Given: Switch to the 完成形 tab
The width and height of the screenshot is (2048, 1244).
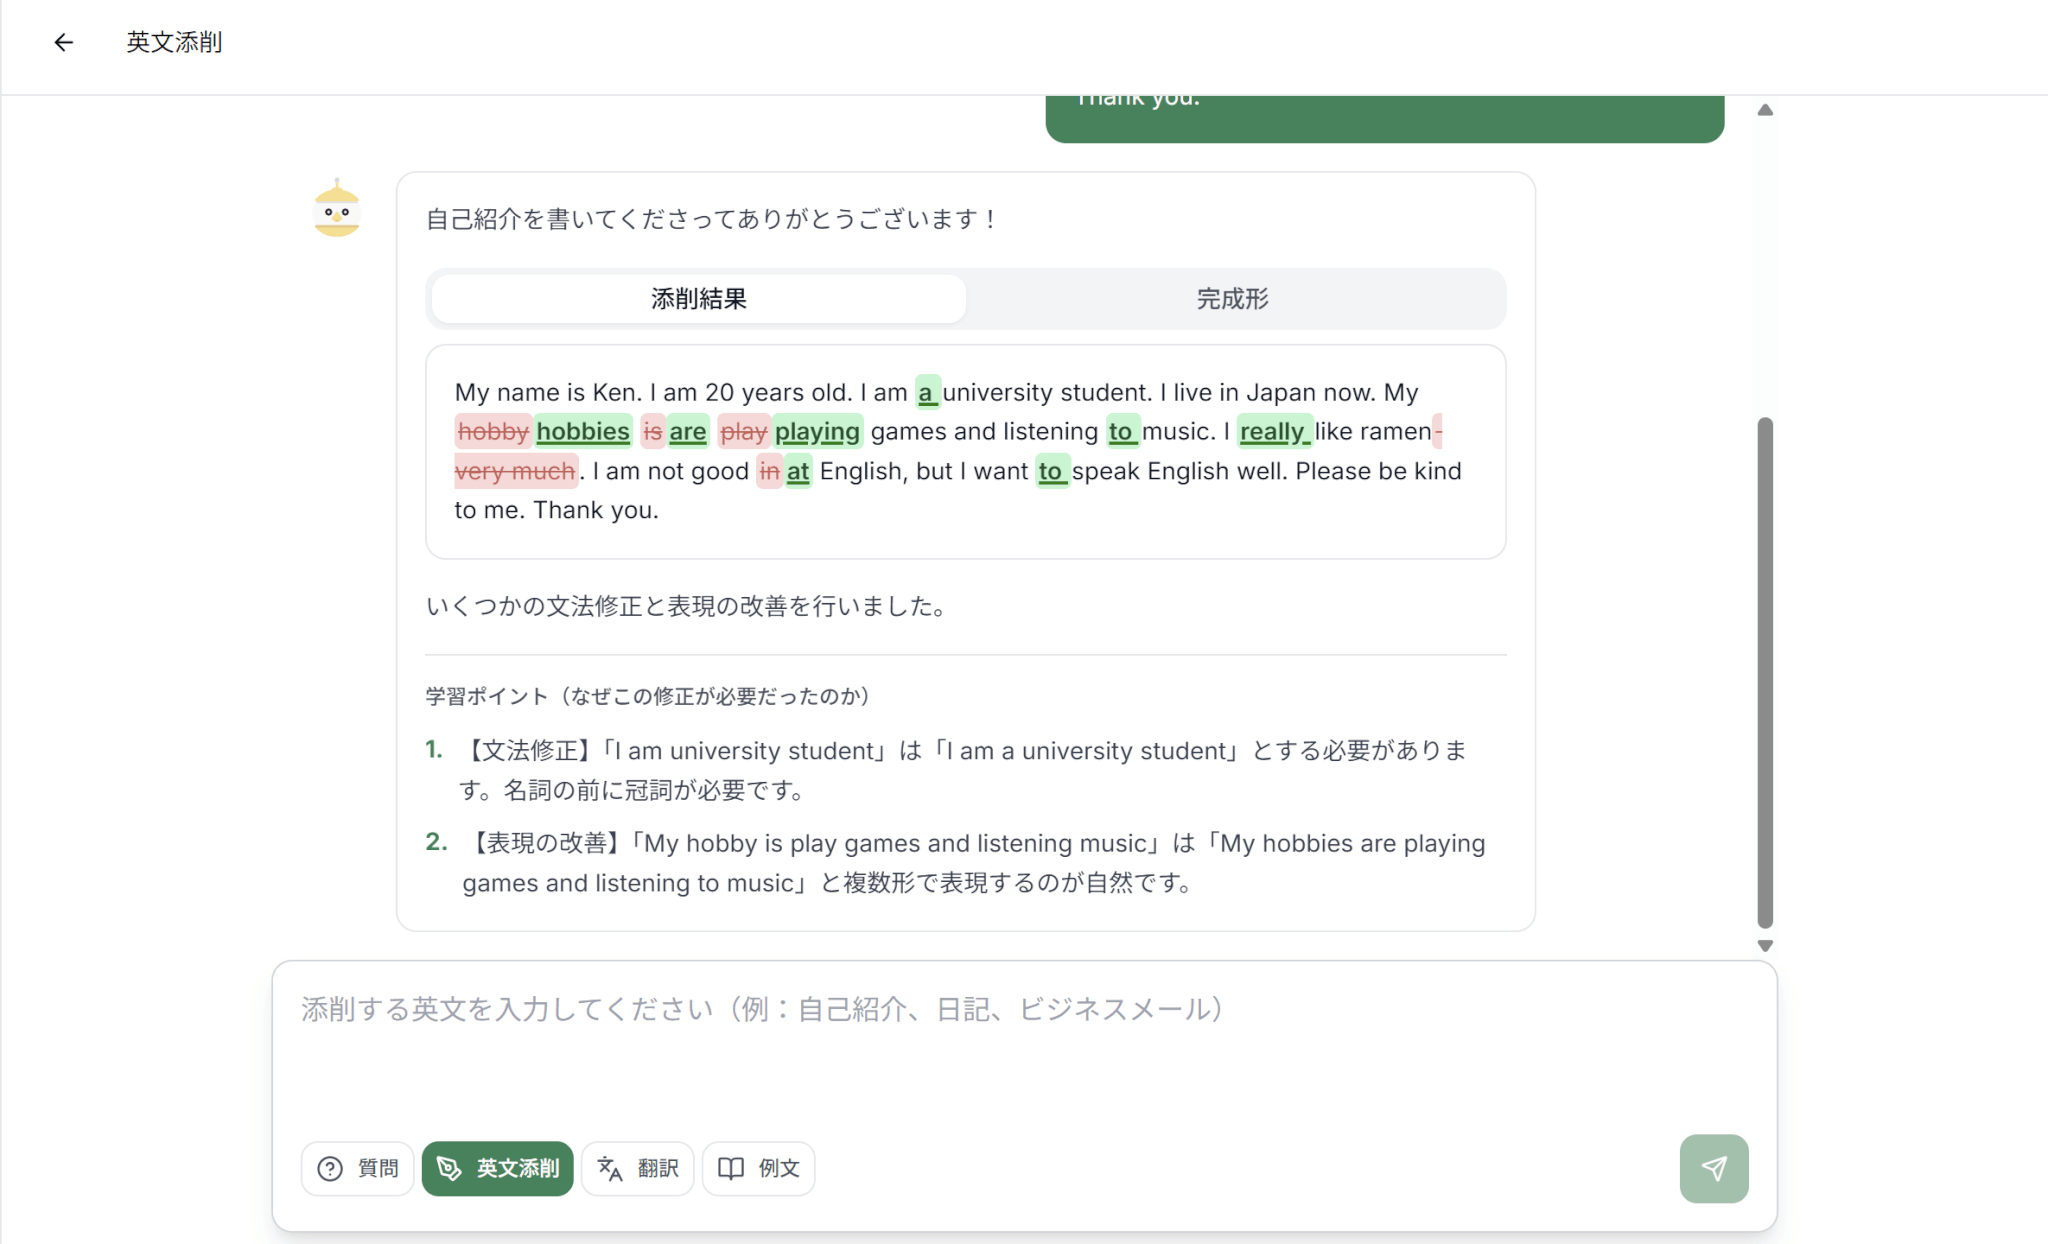Looking at the screenshot, I should point(1232,299).
